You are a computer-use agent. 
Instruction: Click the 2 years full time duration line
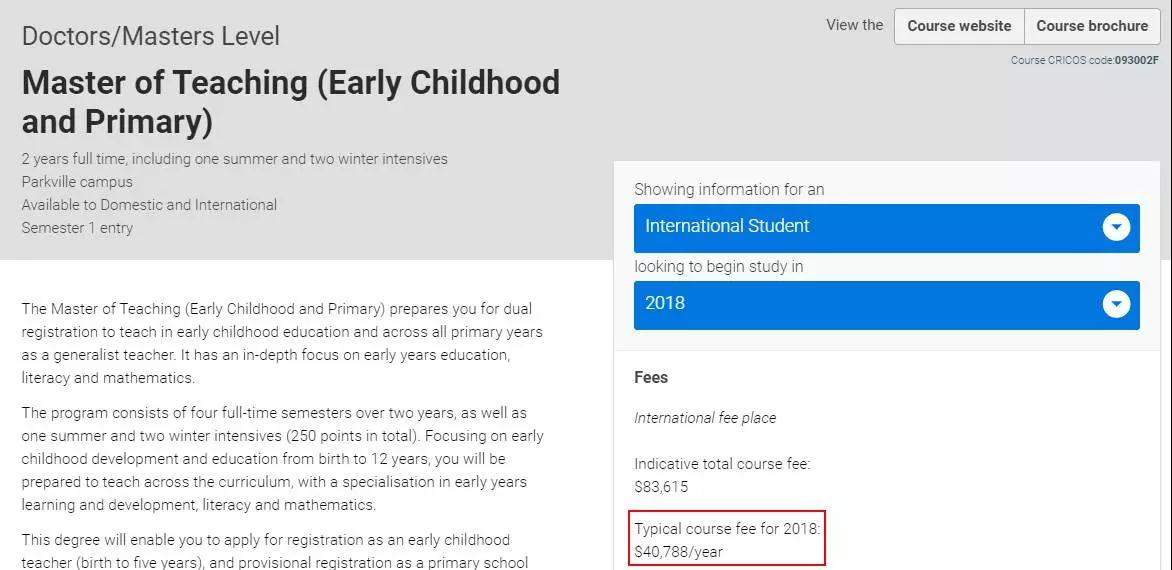(234, 159)
